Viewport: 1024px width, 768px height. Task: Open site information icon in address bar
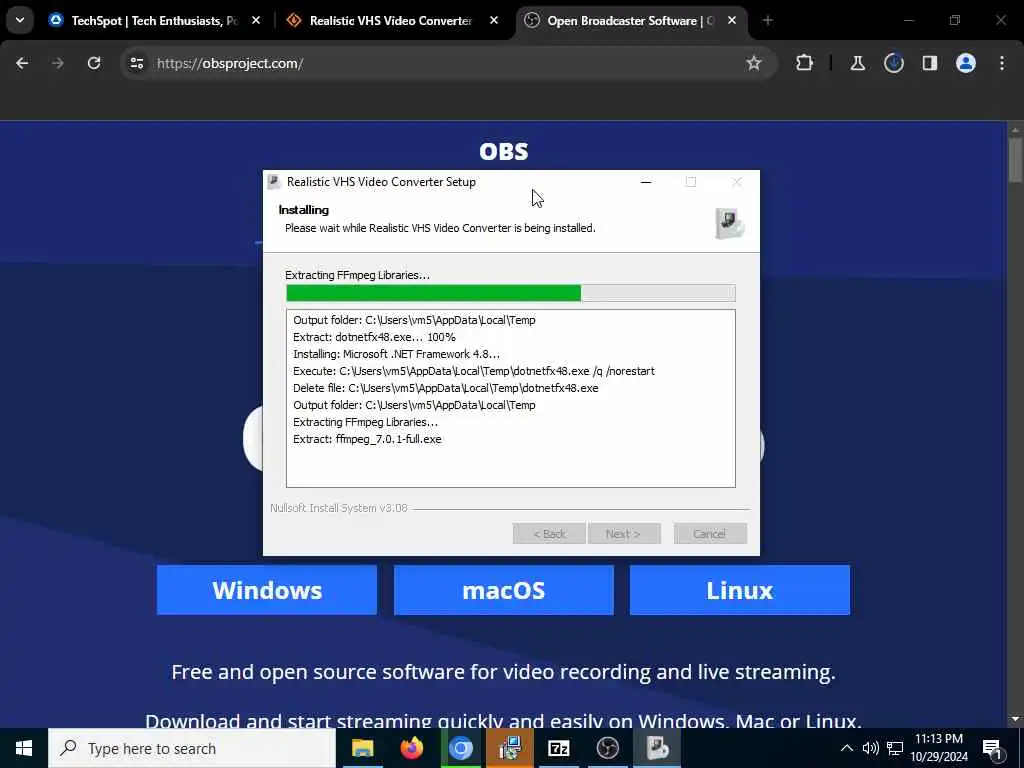[136, 63]
